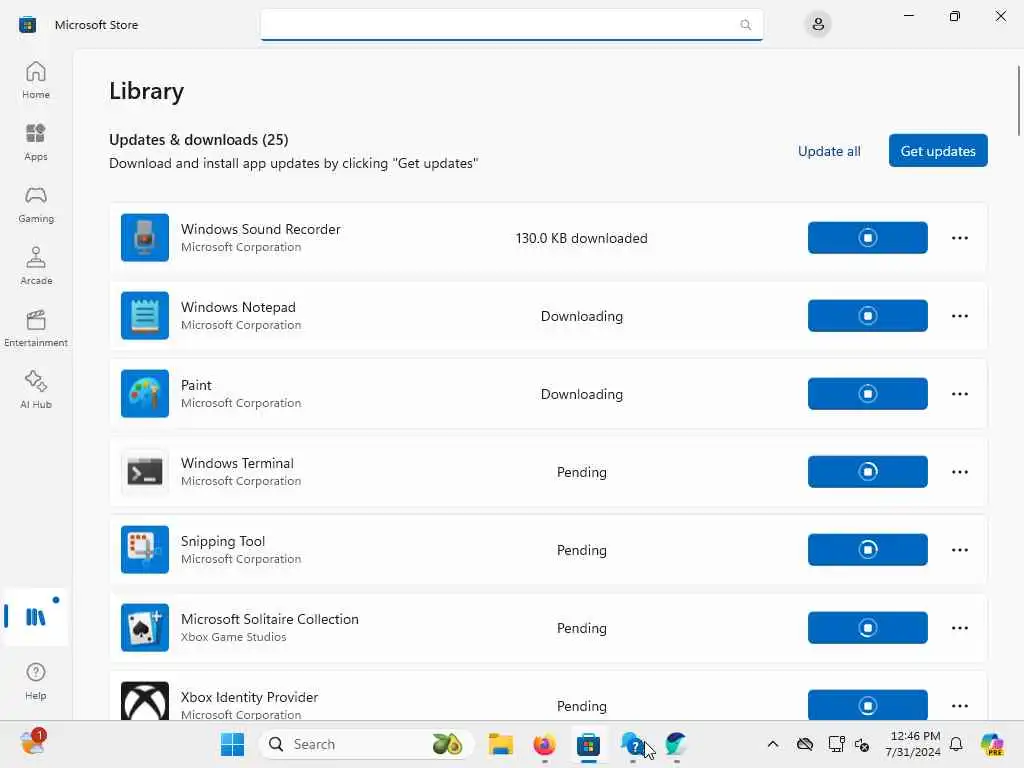Click the Snipping Tool app icon
Viewport: 1024px width, 768px height.
[145, 550]
